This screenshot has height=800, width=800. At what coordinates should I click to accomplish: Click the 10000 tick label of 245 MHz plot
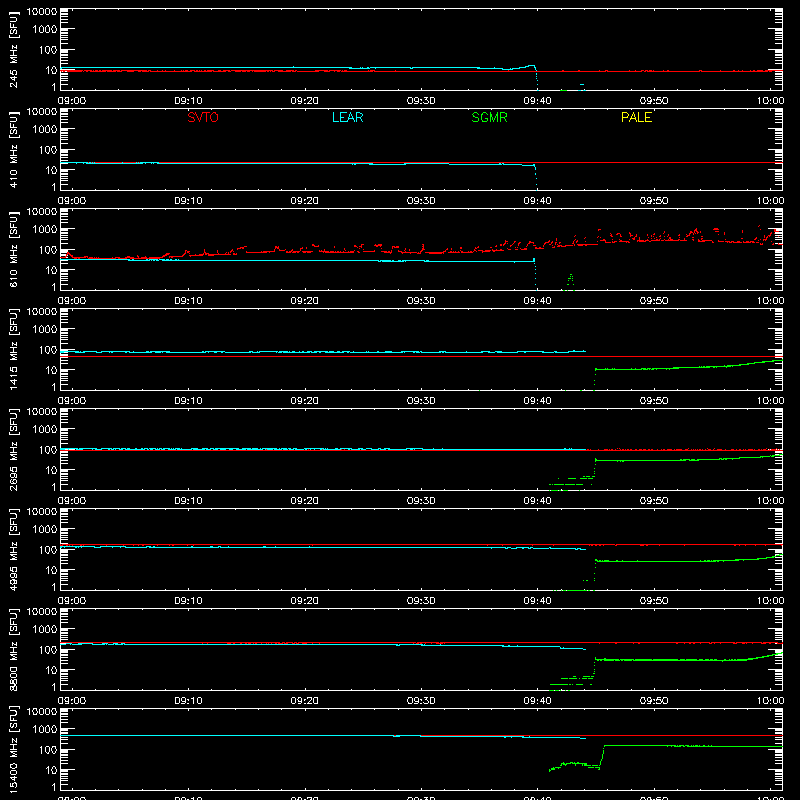42,12
